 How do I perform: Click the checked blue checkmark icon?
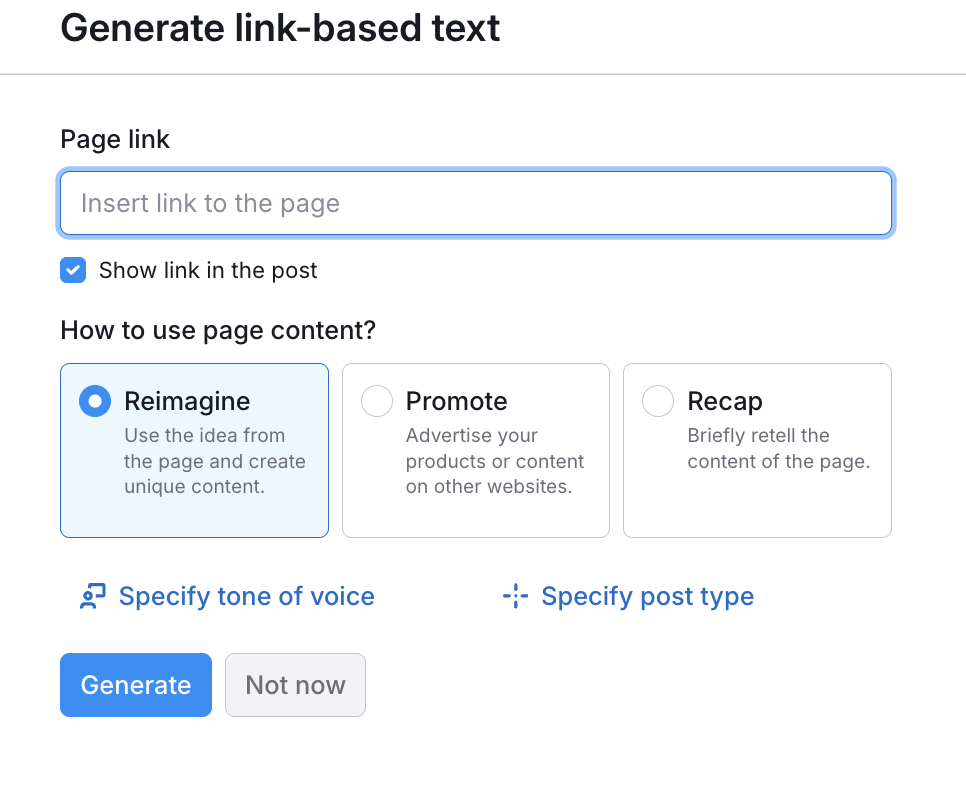pos(73,270)
